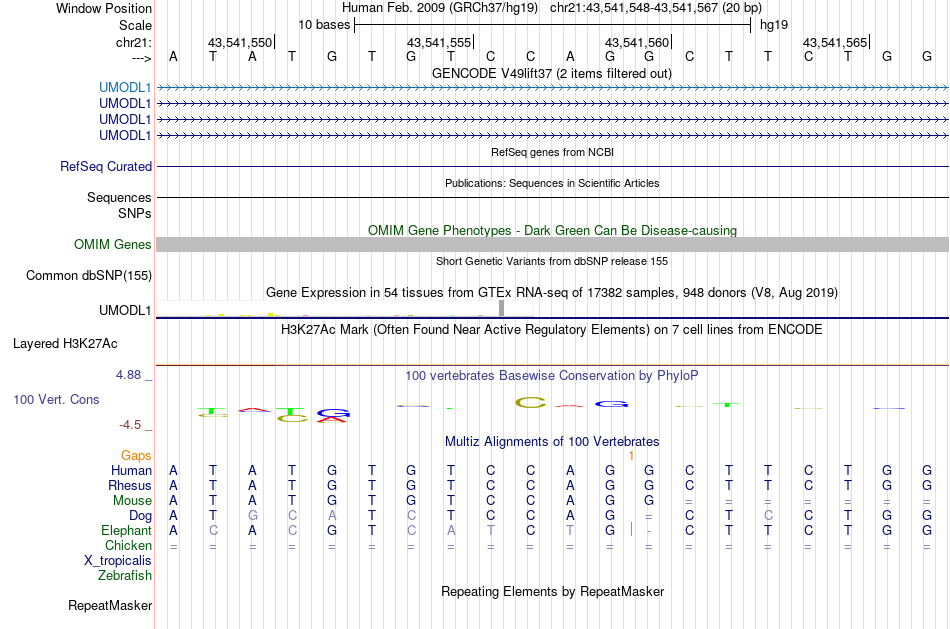
Task: Click the Sequences track label
Action: click(119, 198)
